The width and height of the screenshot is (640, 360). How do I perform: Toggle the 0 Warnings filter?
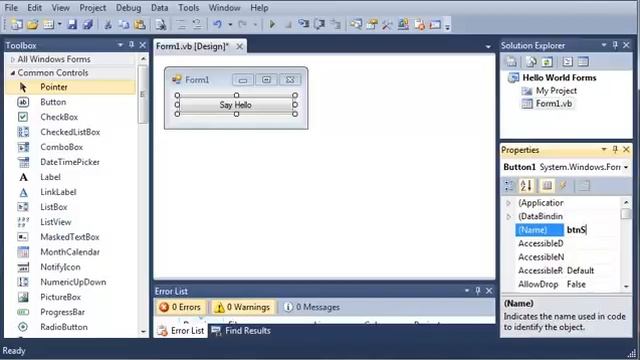tap(242, 307)
